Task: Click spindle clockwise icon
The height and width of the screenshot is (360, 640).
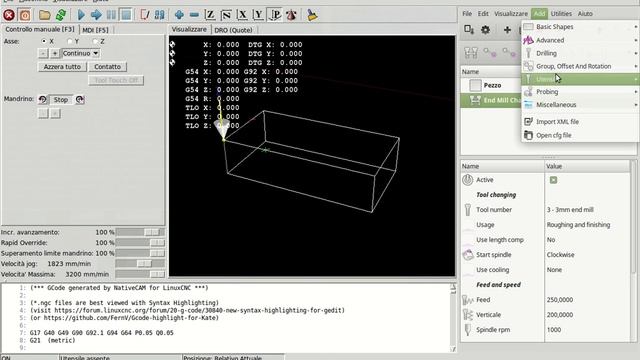Action: (x=80, y=100)
